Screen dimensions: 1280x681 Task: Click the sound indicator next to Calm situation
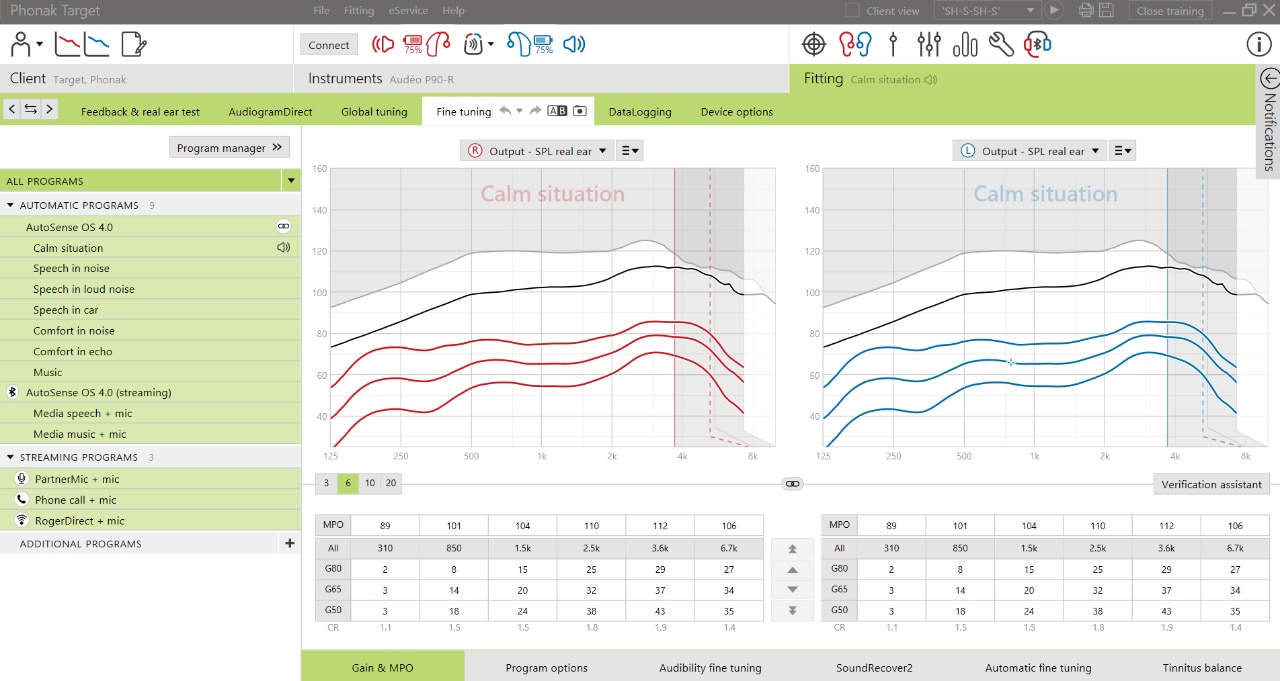283,247
